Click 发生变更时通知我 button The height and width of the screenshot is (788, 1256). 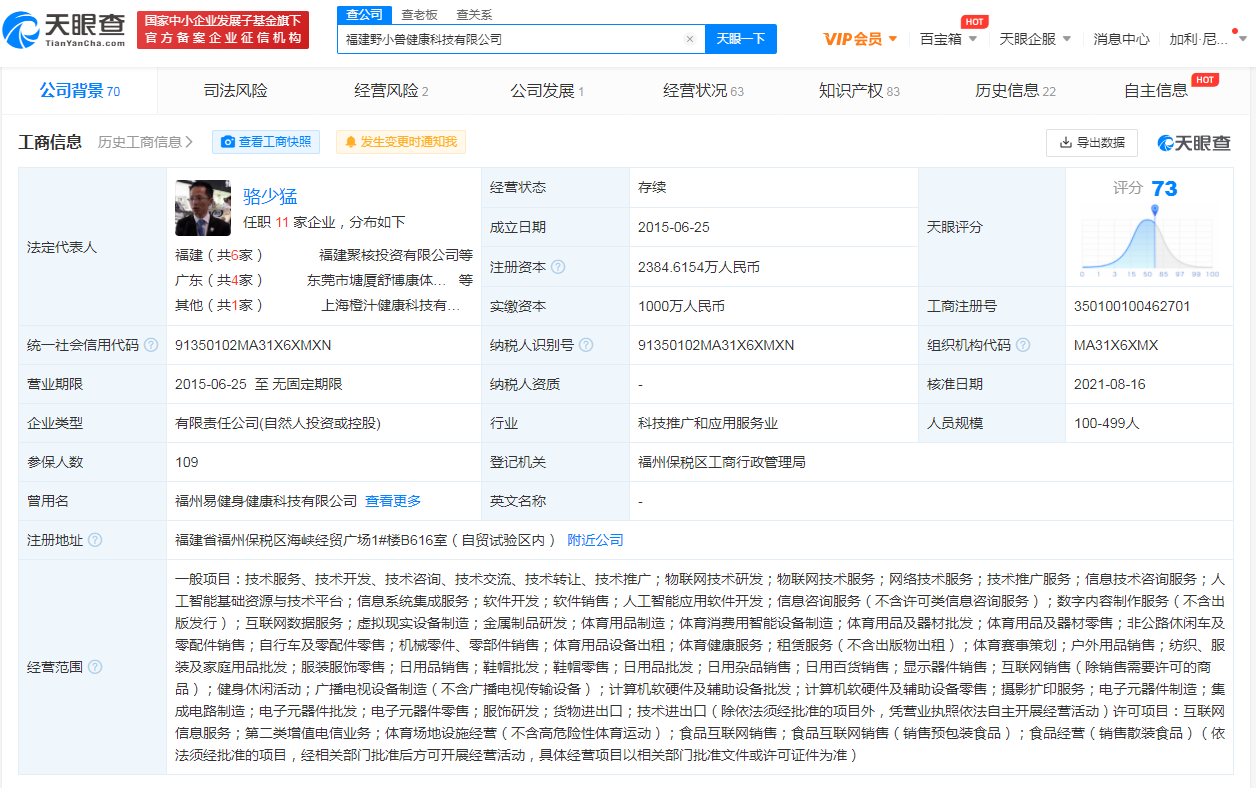400,142
